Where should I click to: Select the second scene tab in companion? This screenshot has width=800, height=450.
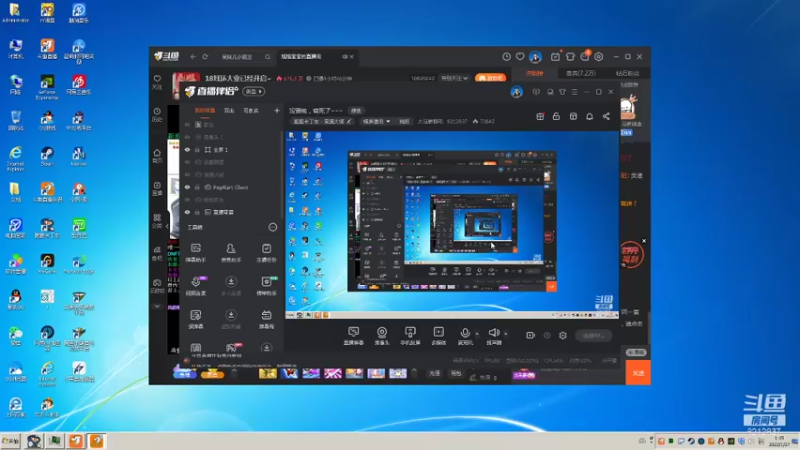coord(229,110)
